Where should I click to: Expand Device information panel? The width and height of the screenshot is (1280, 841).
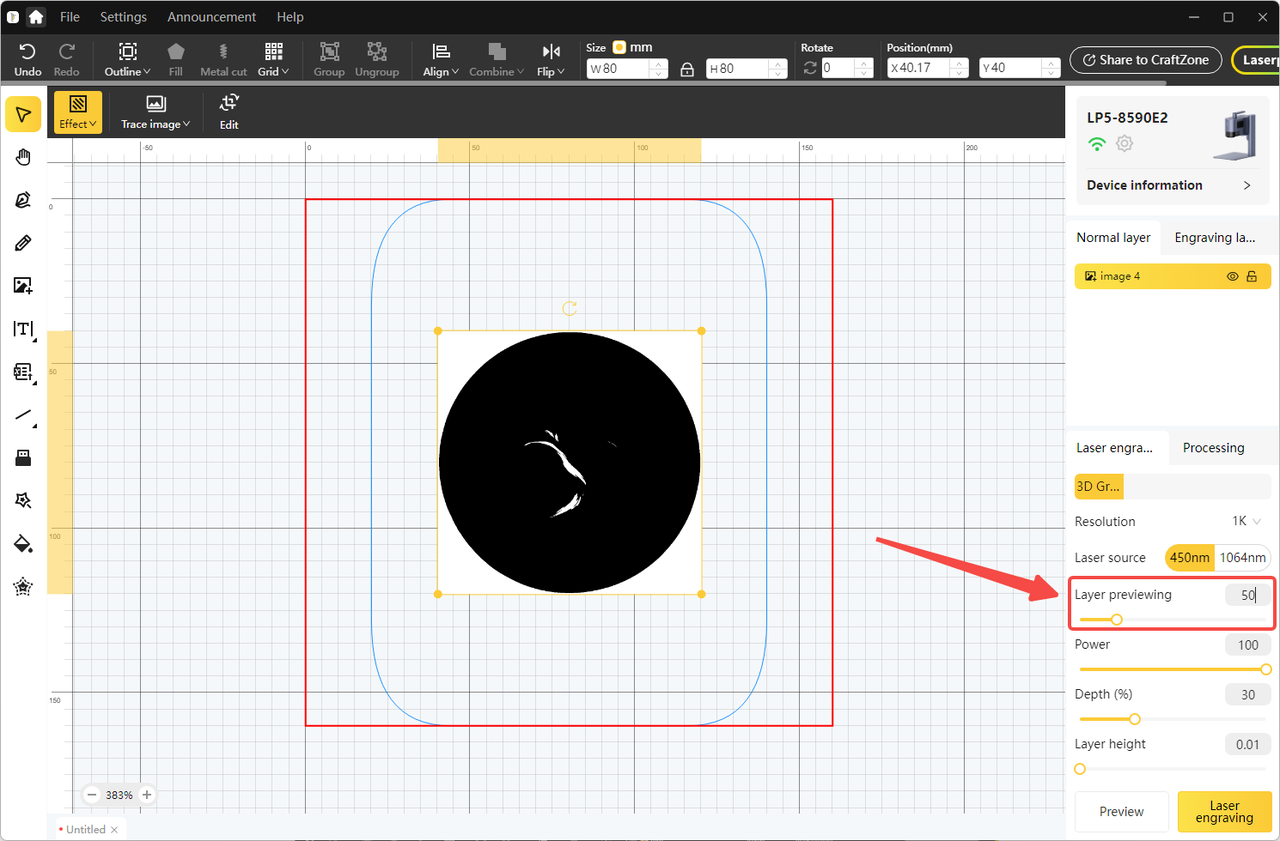point(1246,186)
